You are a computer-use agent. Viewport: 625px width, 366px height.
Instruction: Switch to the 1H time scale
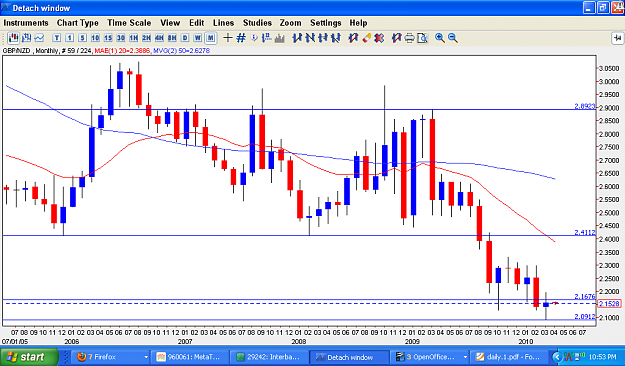tap(134, 38)
